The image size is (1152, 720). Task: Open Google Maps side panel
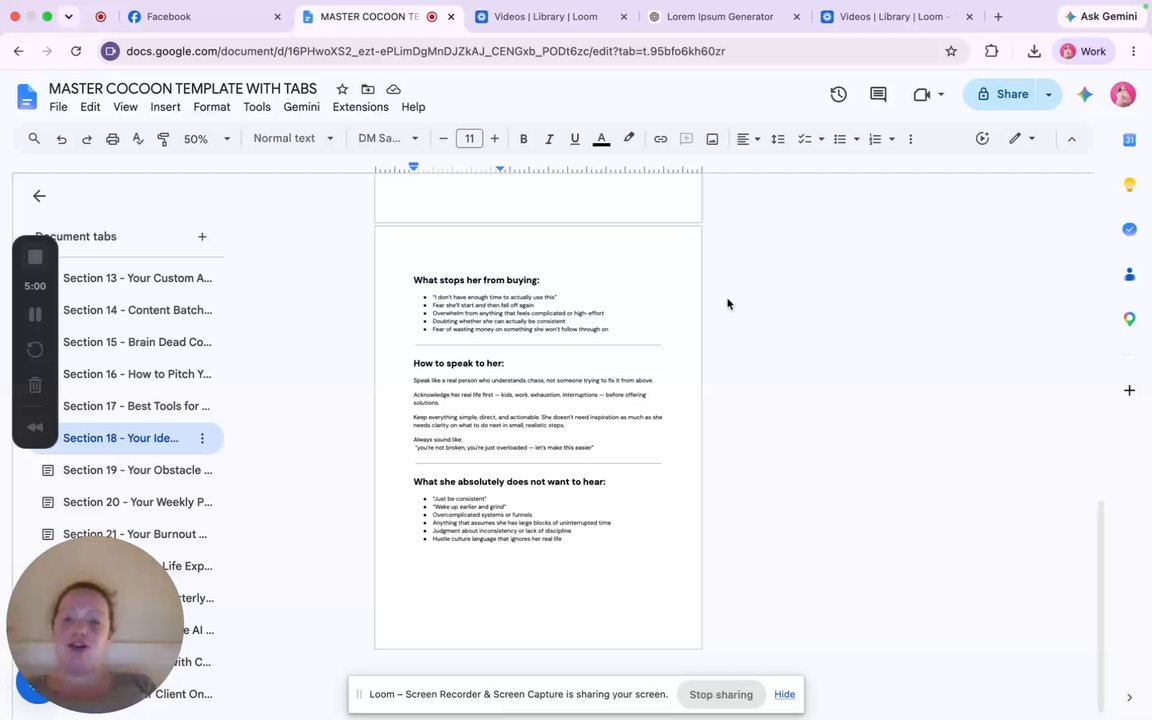pyautogui.click(x=1129, y=319)
